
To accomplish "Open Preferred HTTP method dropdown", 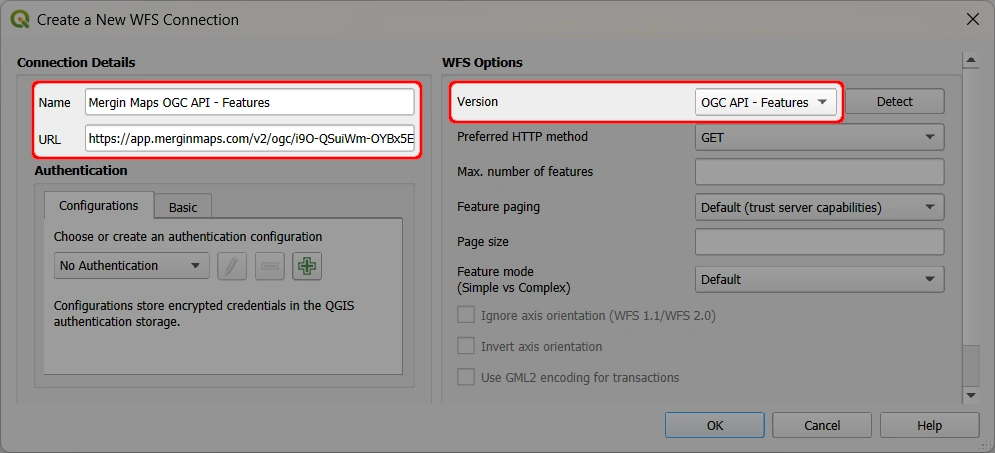I will (819, 137).
